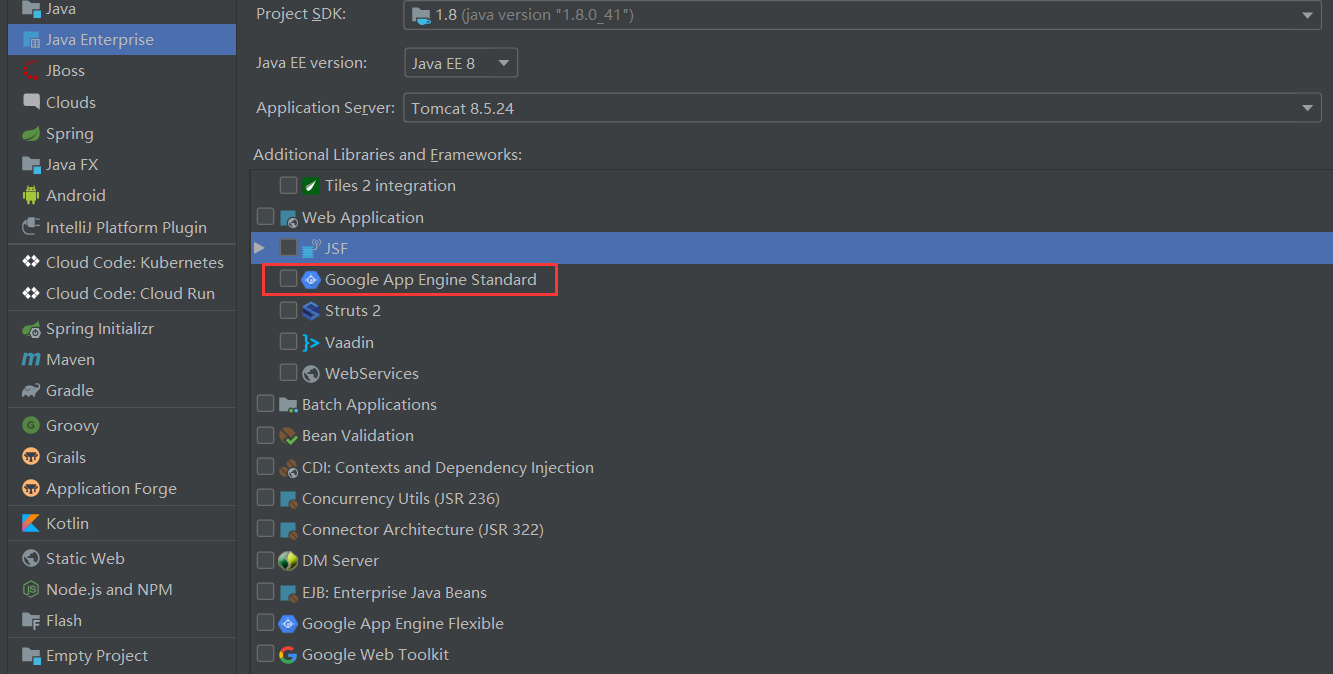This screenshot has height=674, width=1333.
Task: Select the Grails project type
Action: pos(66,457)
